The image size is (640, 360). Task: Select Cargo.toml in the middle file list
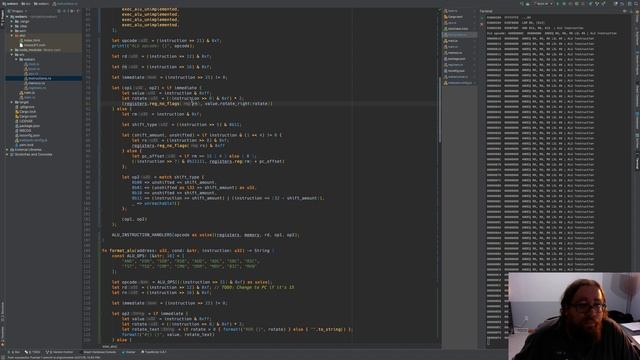pos(455,17)
